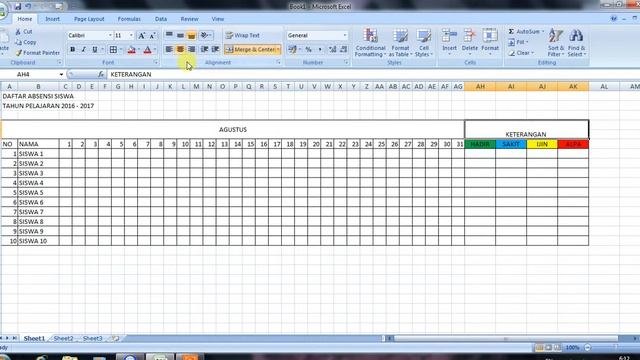This screenshot has width=640, height=360.
Task: Click AutoSum button
Action: click(x=526, y=31)
